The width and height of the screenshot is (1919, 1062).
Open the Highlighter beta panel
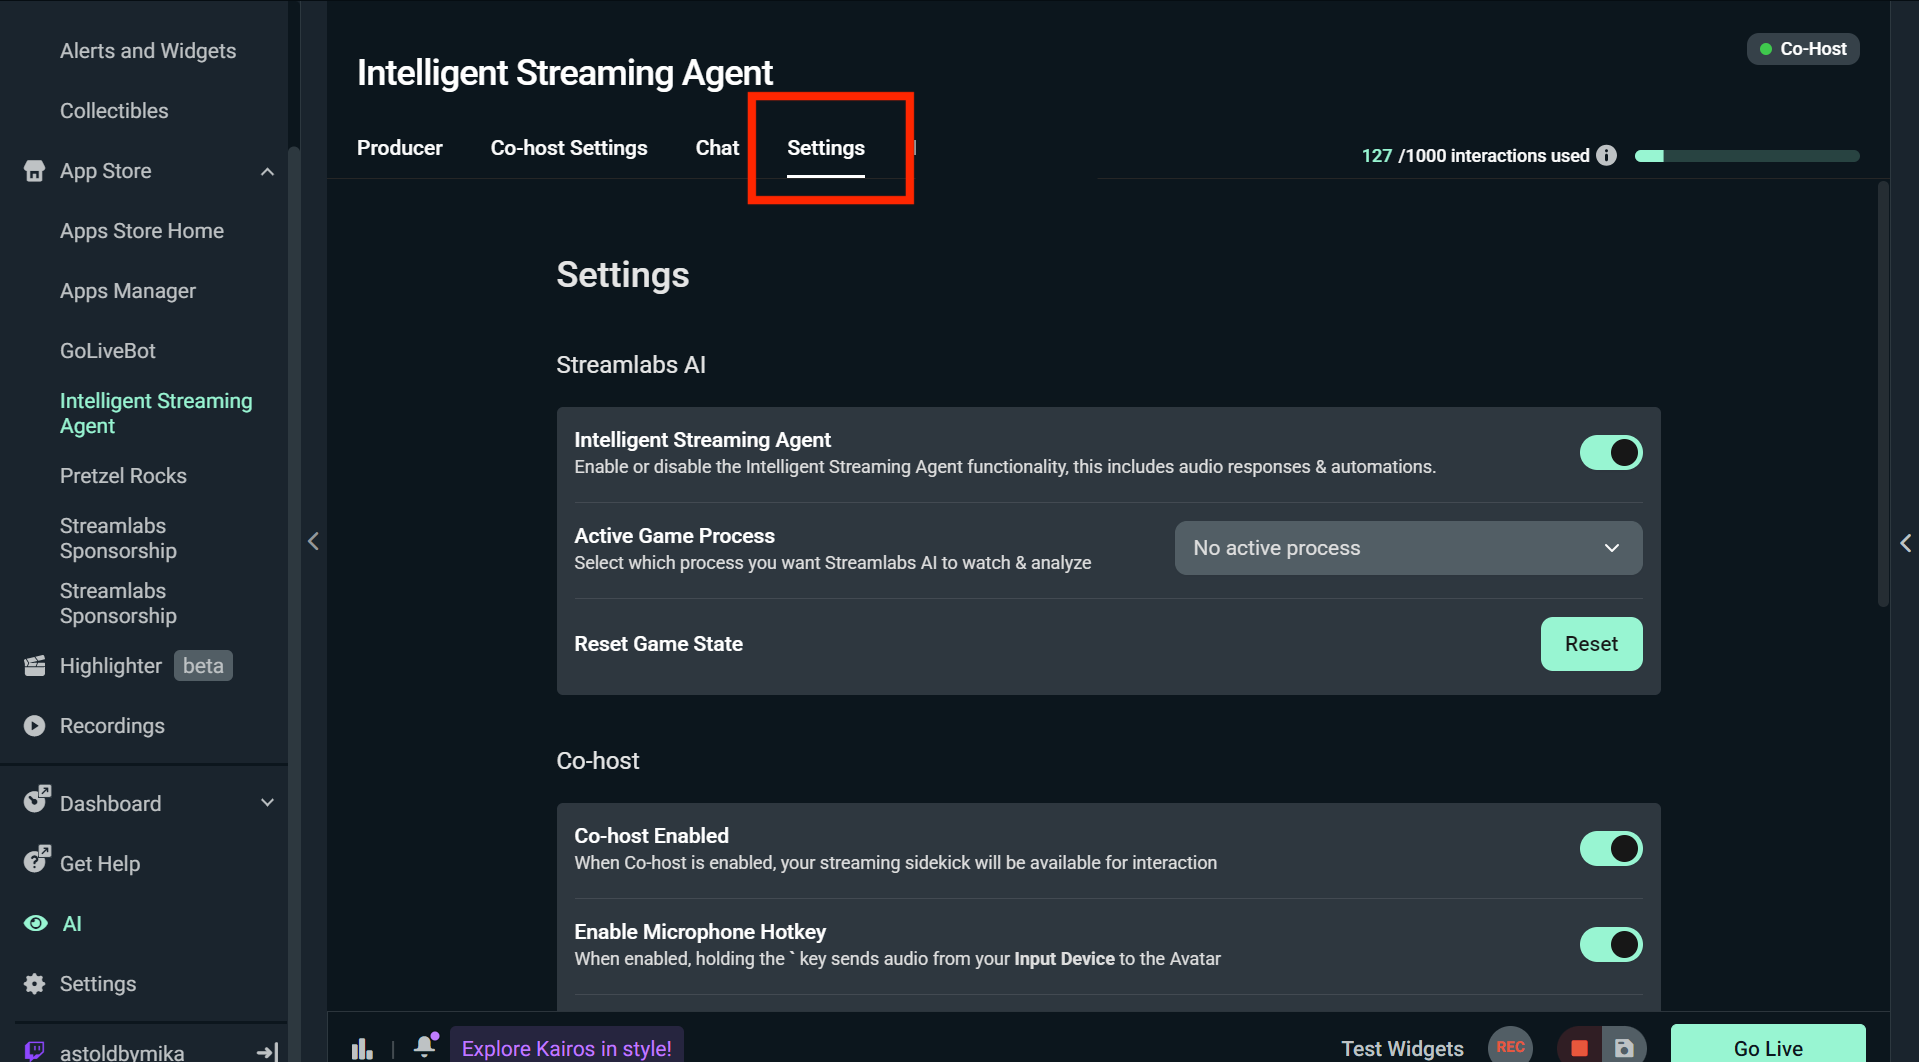click(x=110, y=665)
